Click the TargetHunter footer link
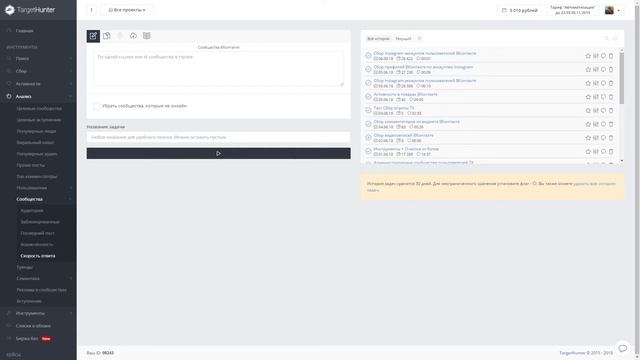The height and width of the screenshot is (360, 640). 572,353
